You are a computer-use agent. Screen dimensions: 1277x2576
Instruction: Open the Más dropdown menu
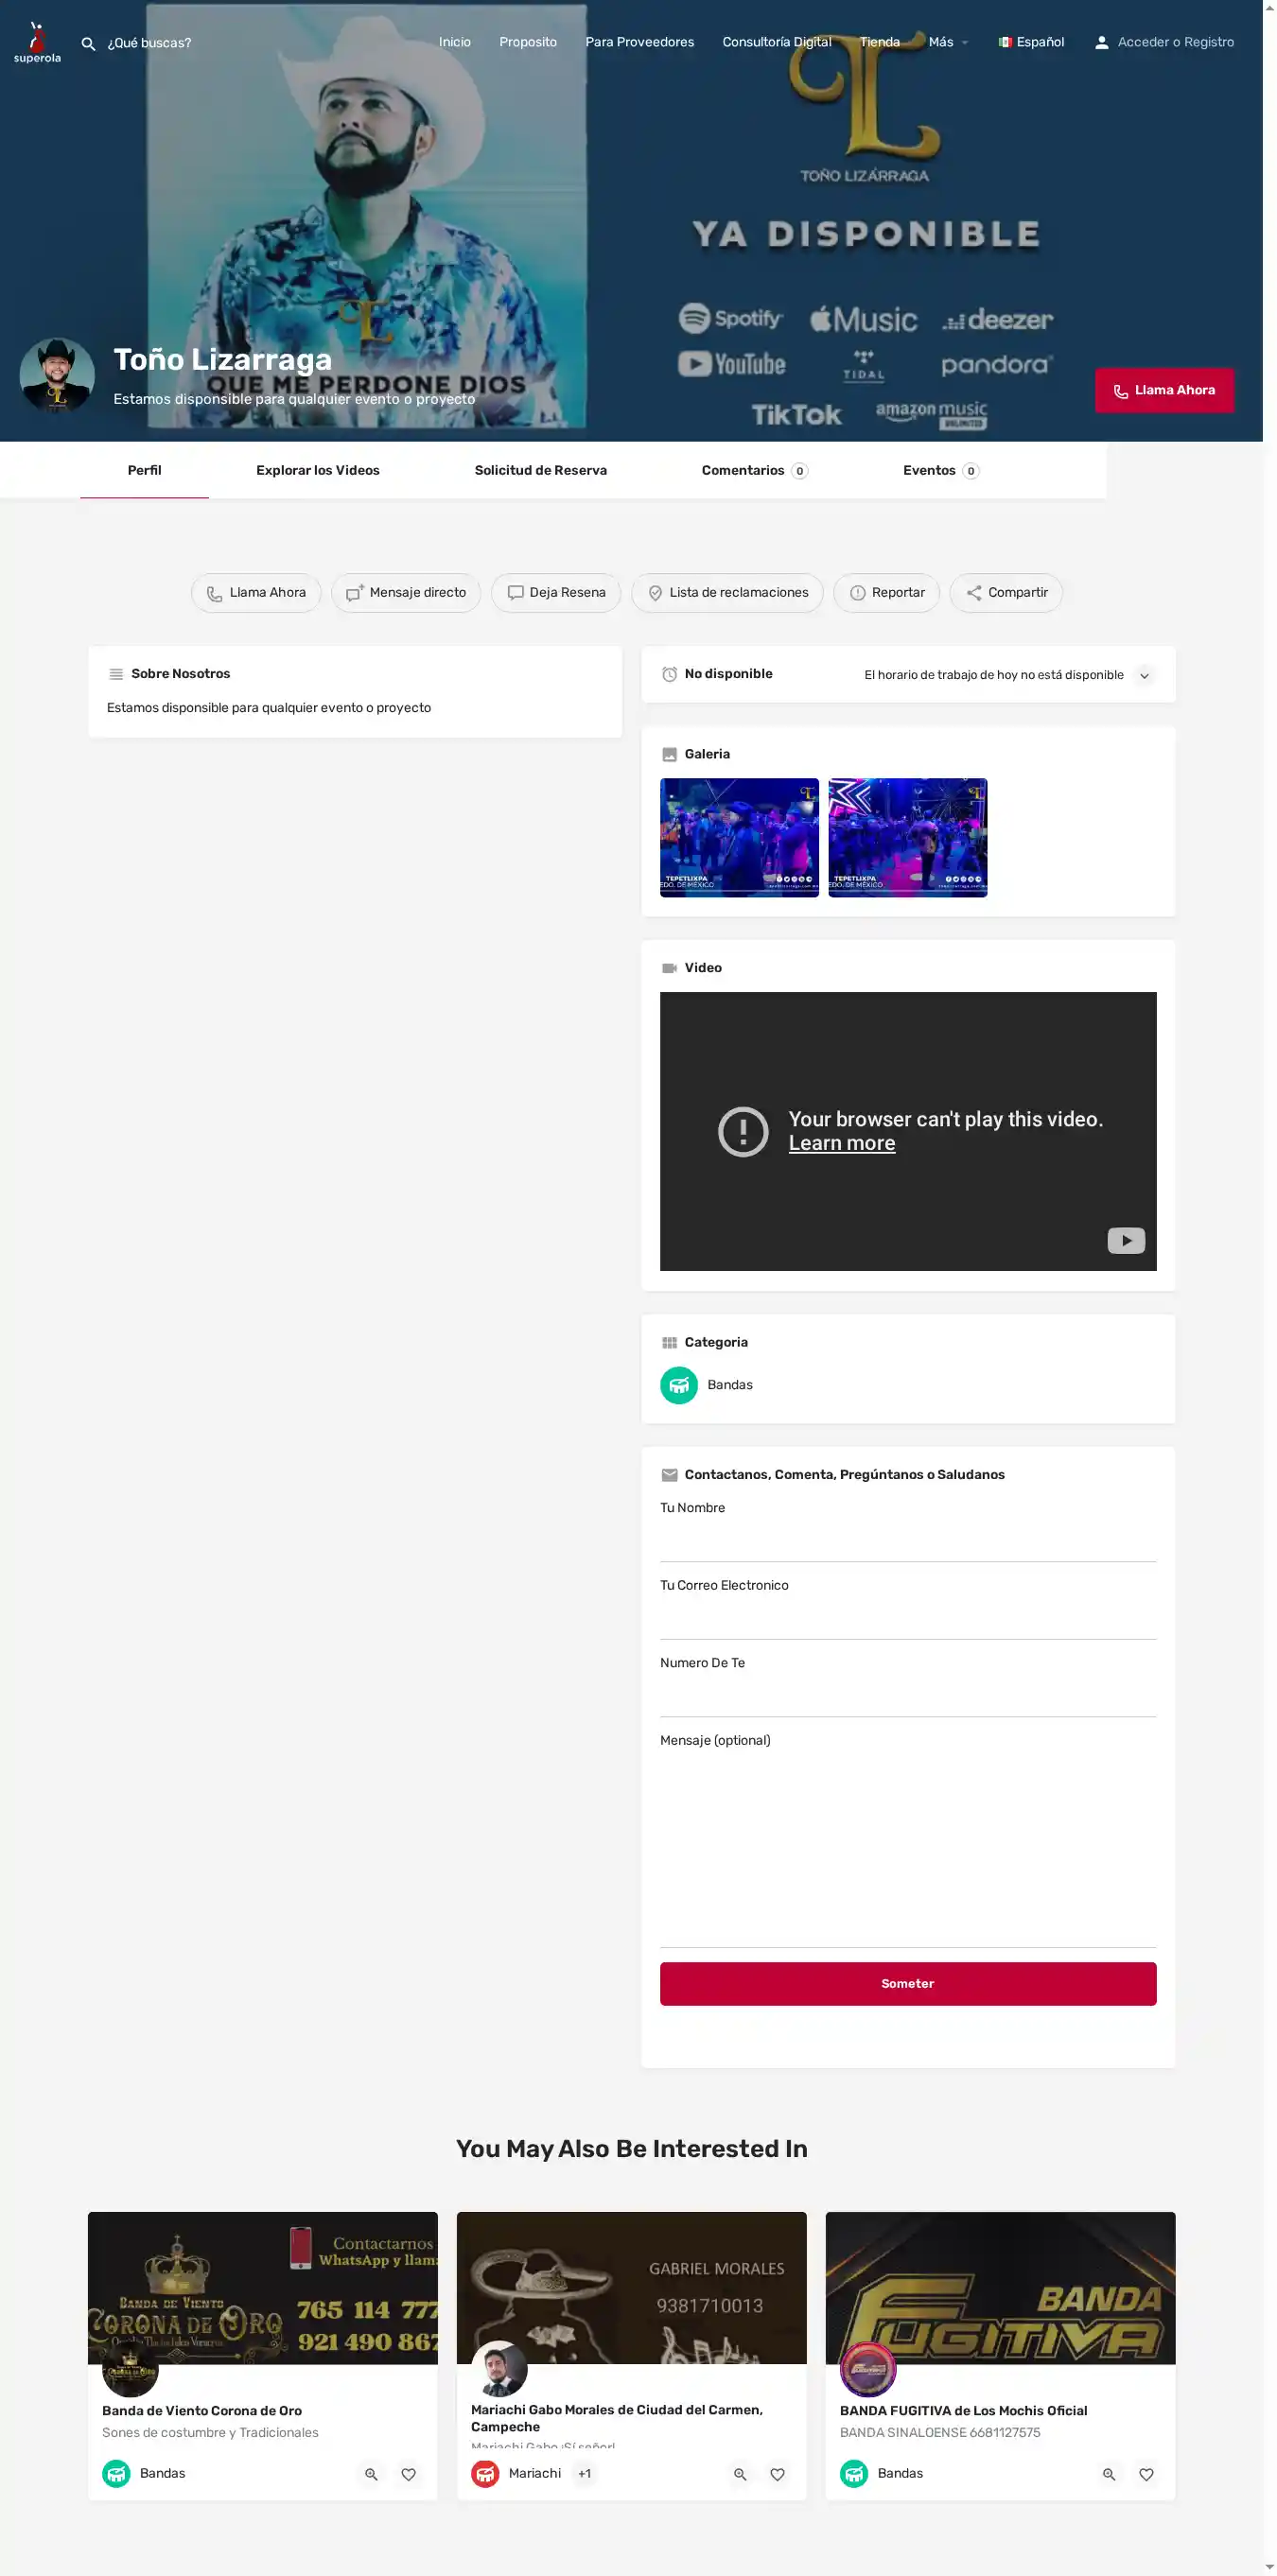click(x=947, y=42)
